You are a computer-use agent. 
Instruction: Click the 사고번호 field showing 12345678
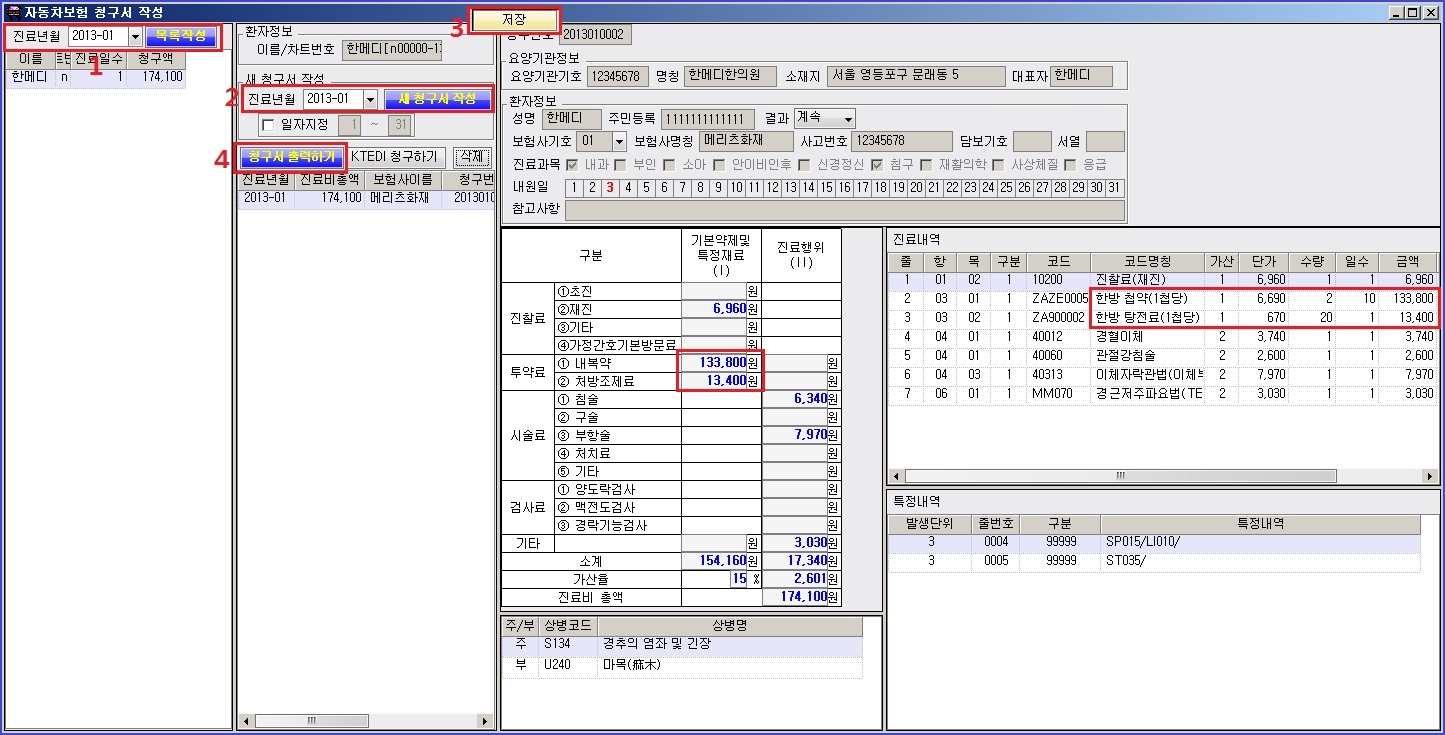point(902,141)
